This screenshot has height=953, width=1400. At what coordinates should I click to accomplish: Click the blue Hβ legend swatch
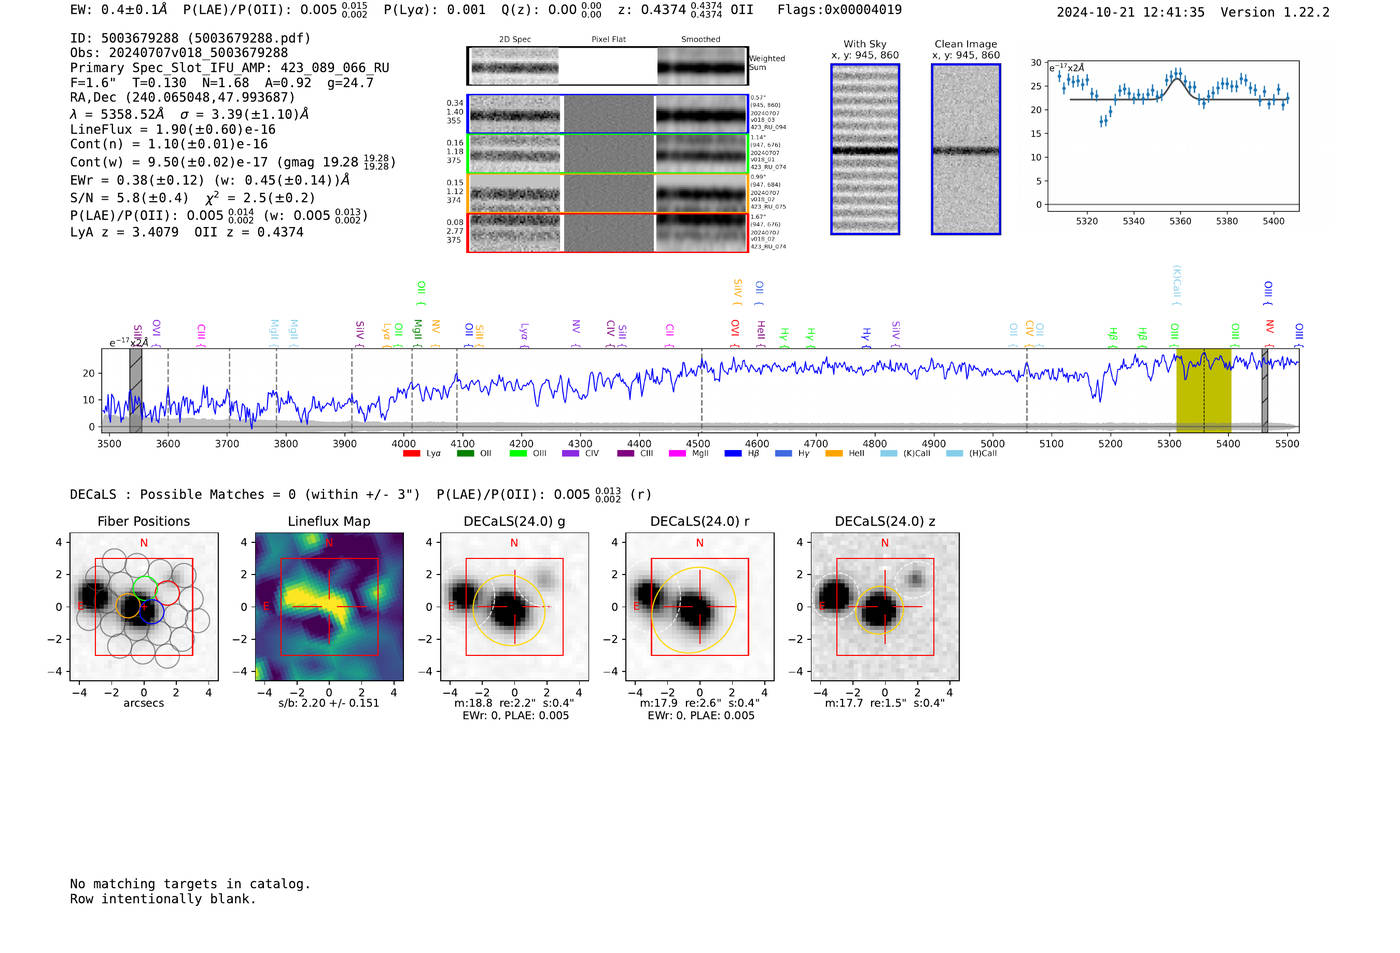pyautogui.click(x=733, y=454)
